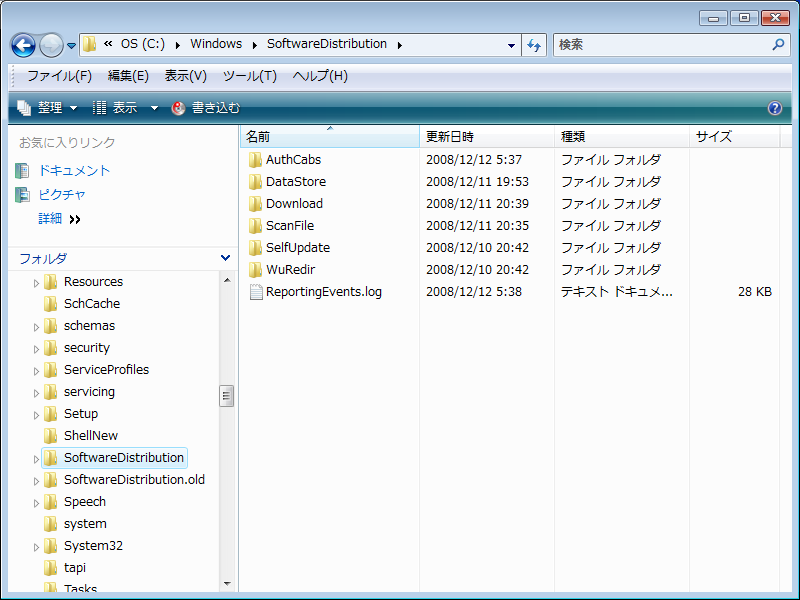Open the recent pages dropdown arrow
Image resolution: width=800 pixels, height=600 pixels.
pyautogui.click(x=71, y=46)
